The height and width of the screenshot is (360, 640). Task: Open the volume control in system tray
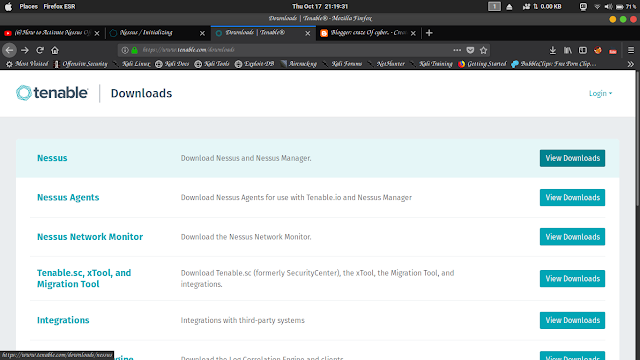pyautogui.click(x=608, y=7)
